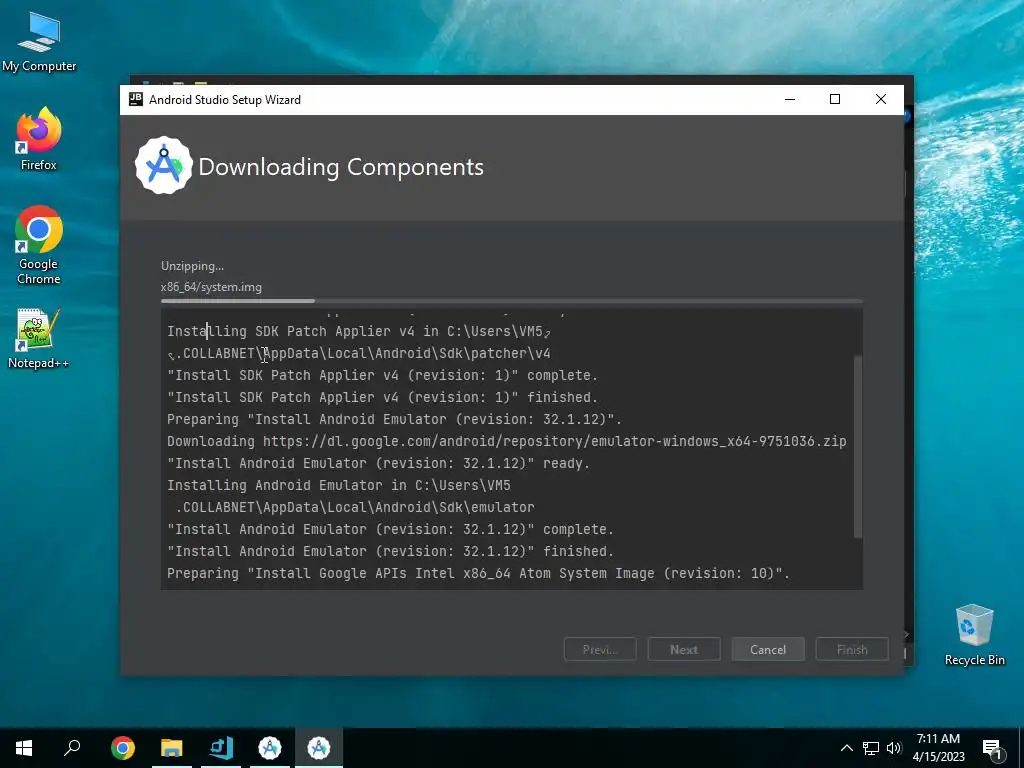Open the notification center icon
The image size is (1024, 768).
(x=992, y=748)
